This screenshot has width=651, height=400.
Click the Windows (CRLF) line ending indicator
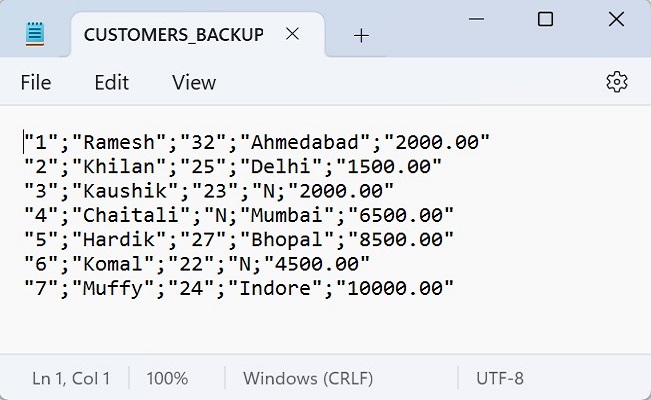(308, 379)
